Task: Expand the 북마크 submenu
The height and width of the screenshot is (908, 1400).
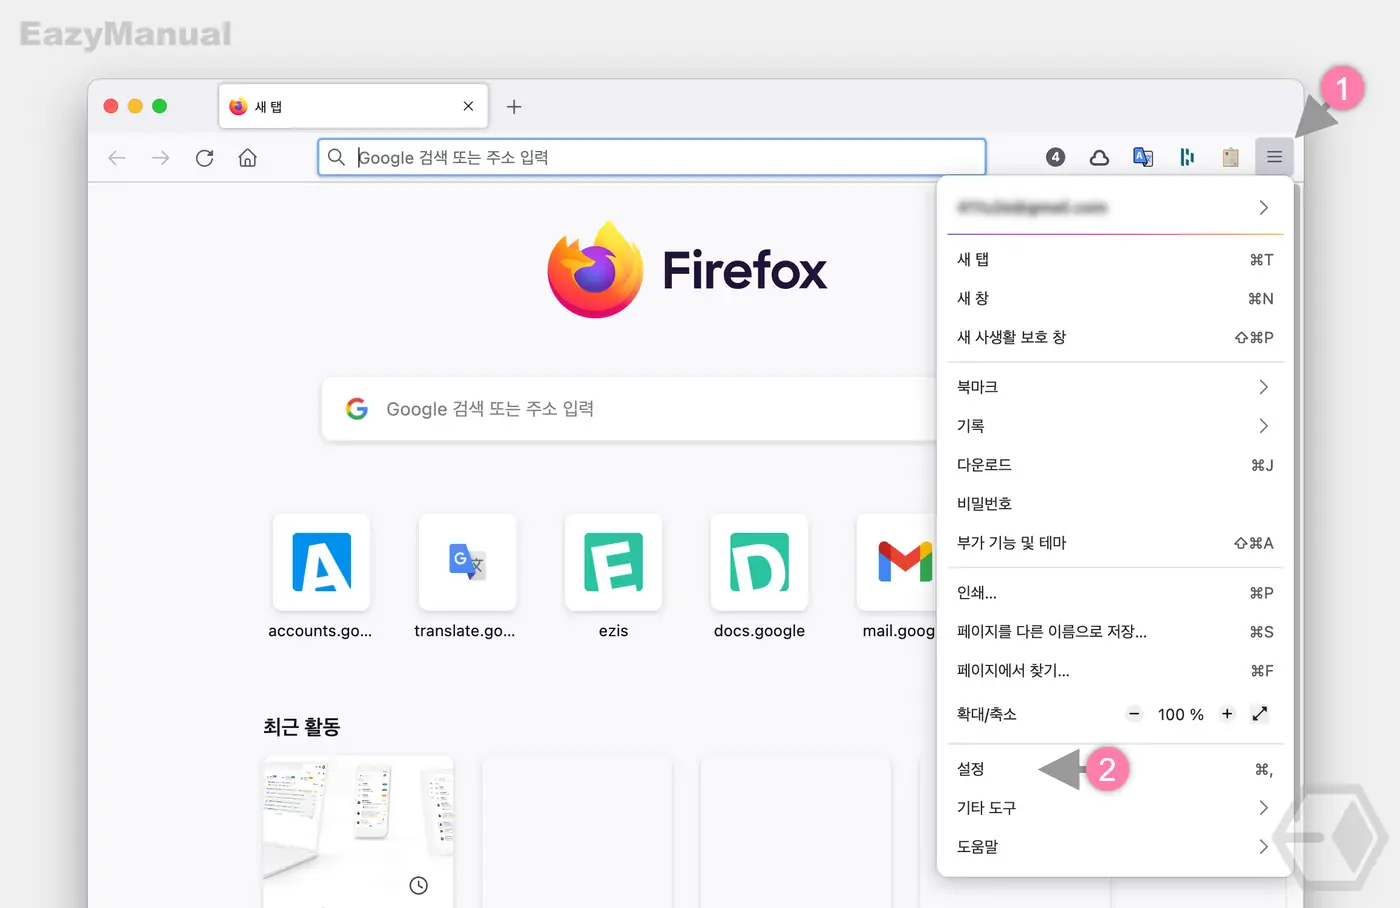Action: click(x=1114, y=387)
